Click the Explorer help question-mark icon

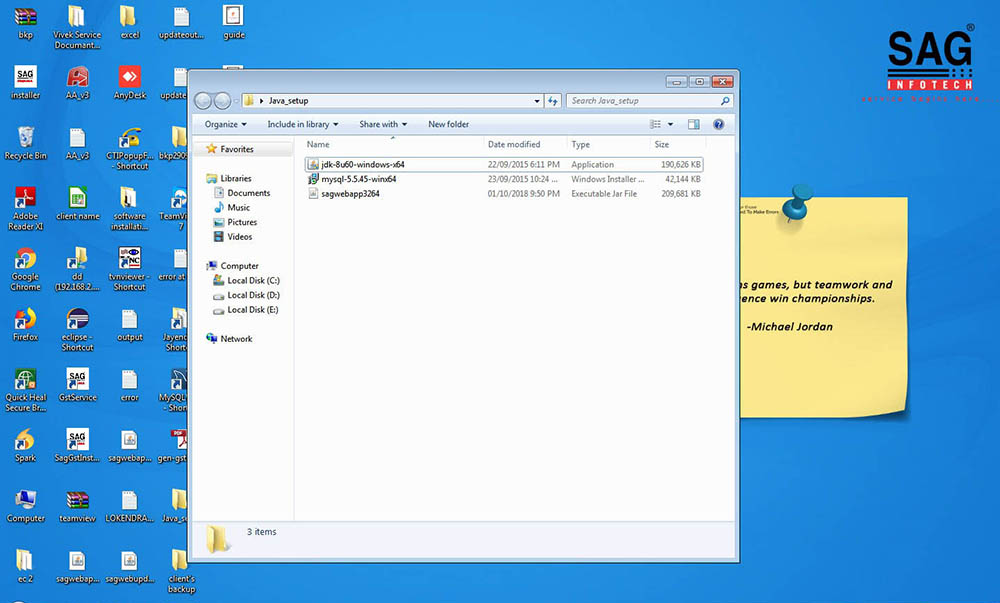coord(718,125)
